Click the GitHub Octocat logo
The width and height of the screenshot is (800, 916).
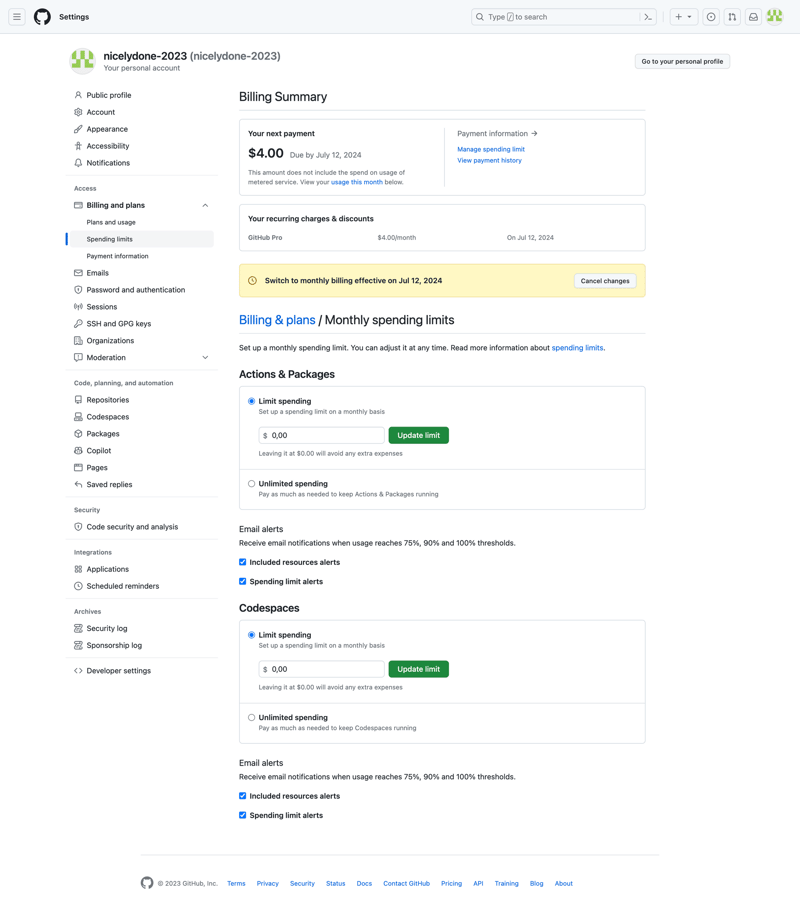[x=41, y=16]
